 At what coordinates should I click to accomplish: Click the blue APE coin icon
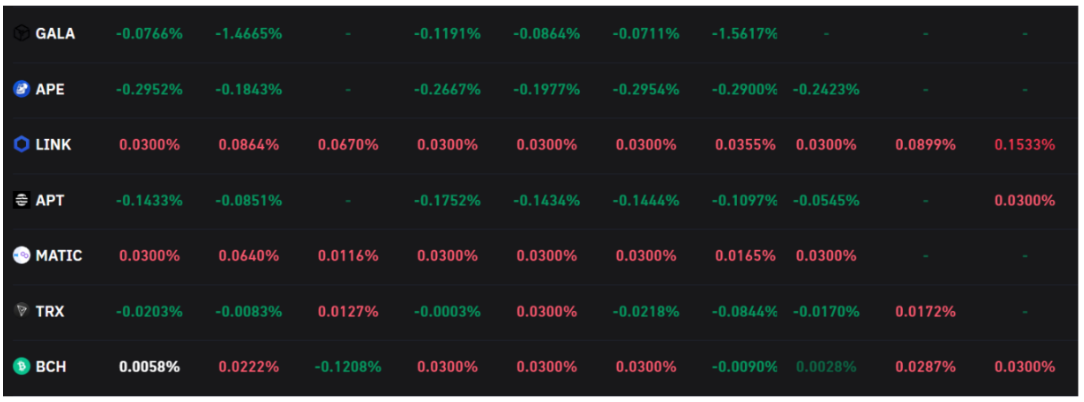pos(21,89)
